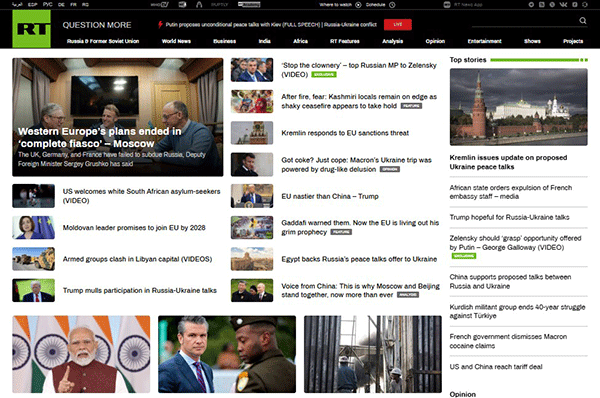Open the search magnifier icon
The height and width of the screenshot is (398, 600).
coord(583,20)
